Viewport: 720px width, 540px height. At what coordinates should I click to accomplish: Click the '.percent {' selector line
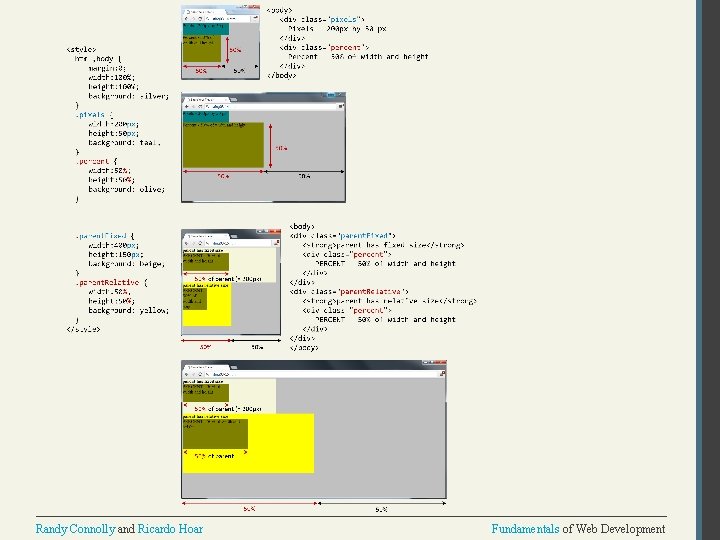pos(96,162)
